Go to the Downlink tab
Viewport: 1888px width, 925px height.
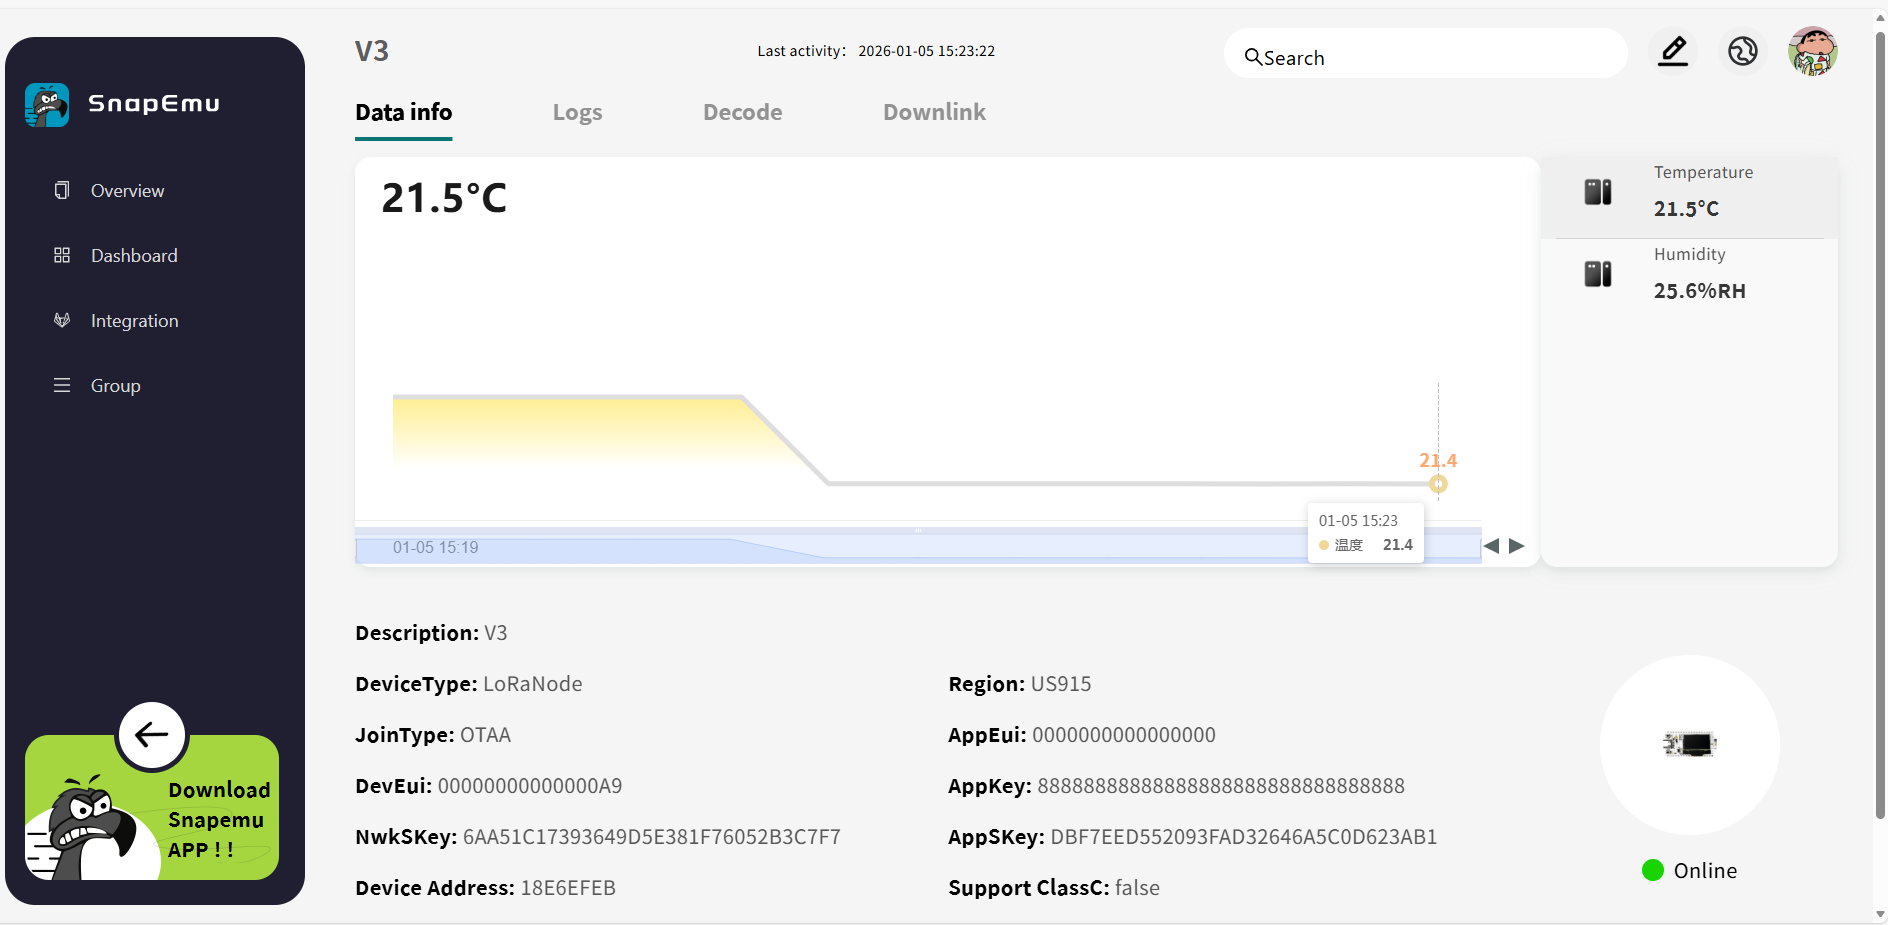[934, 112]
